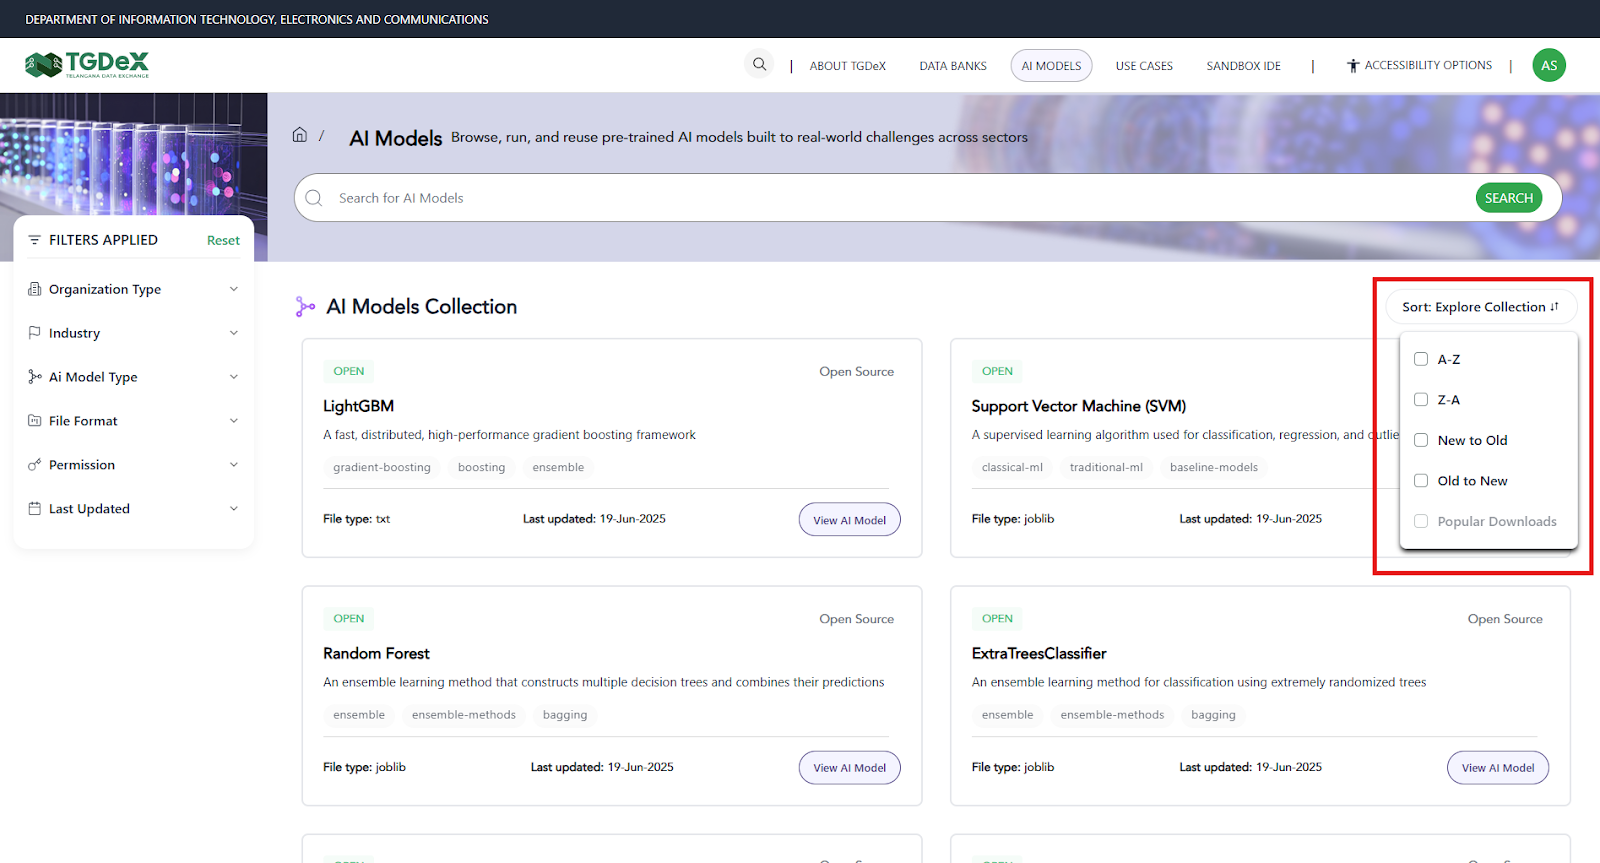Open the header search magnifier icon
Viewport: 1600px width, 863px height.
[x=760, y=64]
